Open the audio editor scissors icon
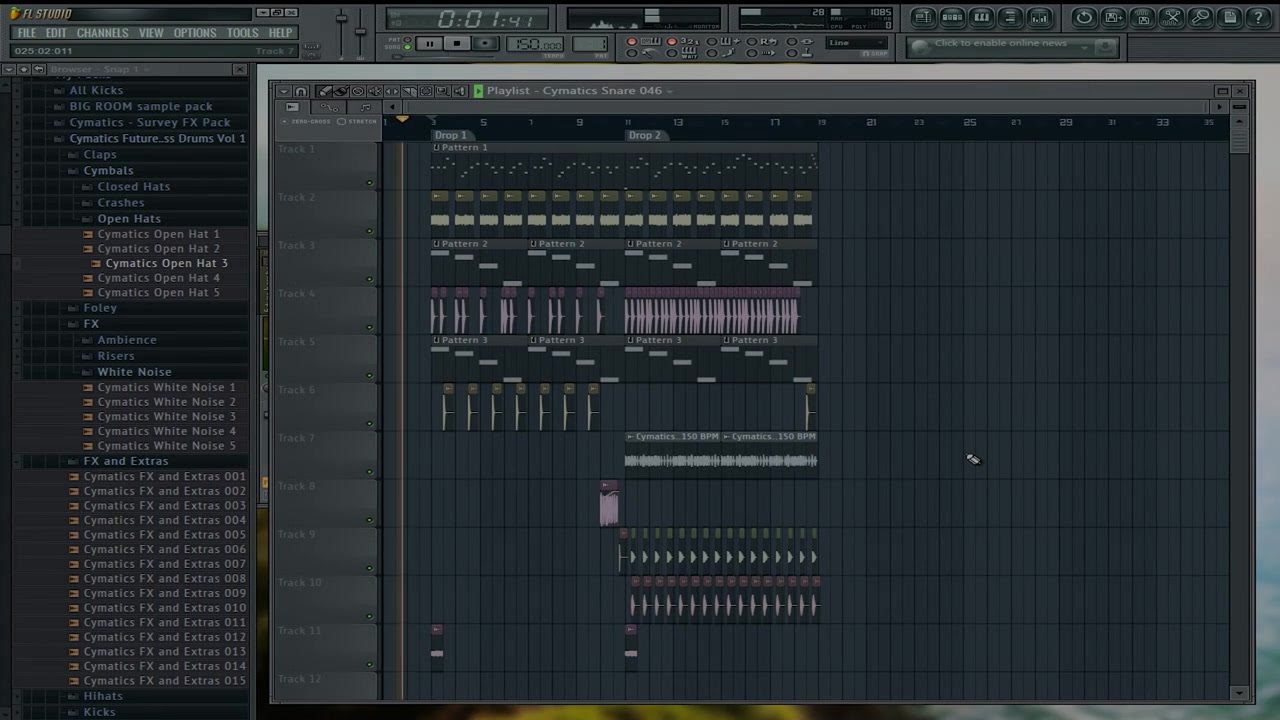1280x720 pixels. tap(1171, 18)
